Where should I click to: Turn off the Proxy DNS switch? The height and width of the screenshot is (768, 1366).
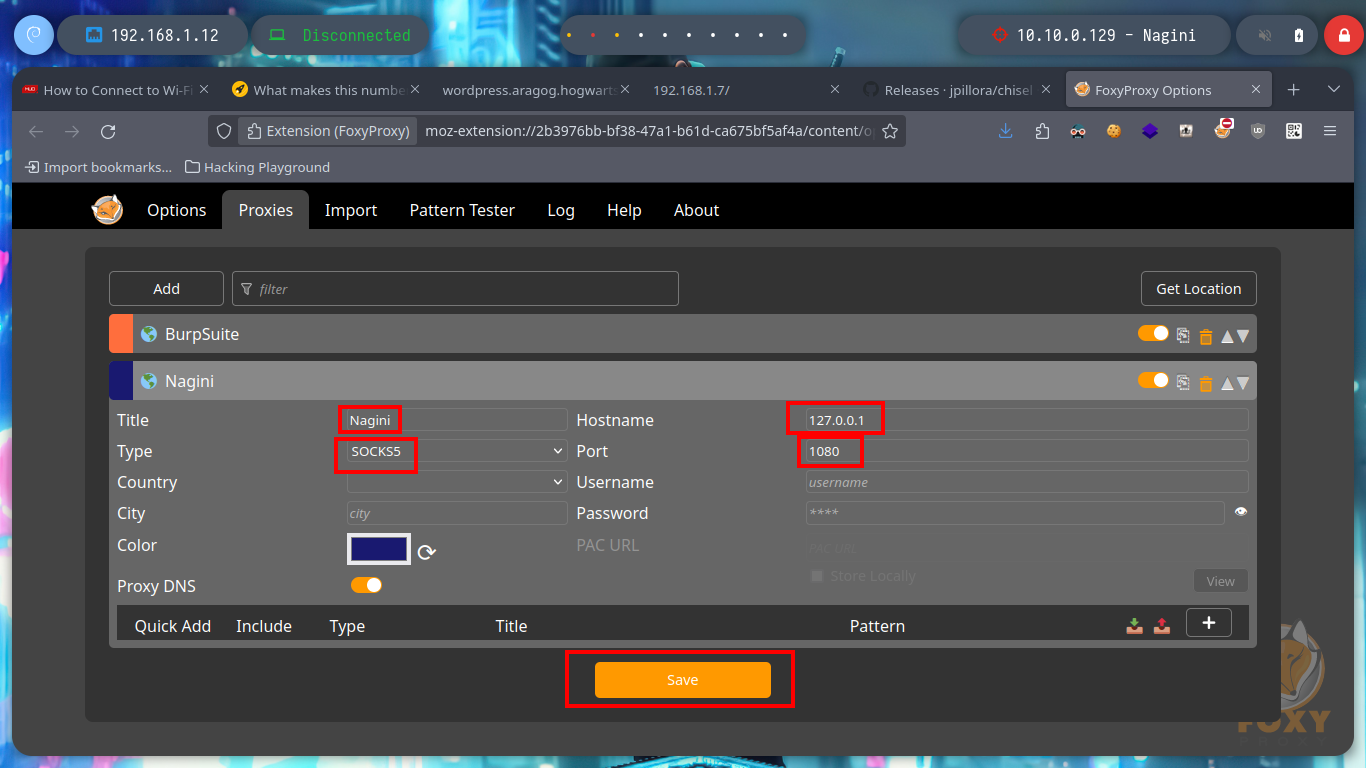[x=366, y=585]
